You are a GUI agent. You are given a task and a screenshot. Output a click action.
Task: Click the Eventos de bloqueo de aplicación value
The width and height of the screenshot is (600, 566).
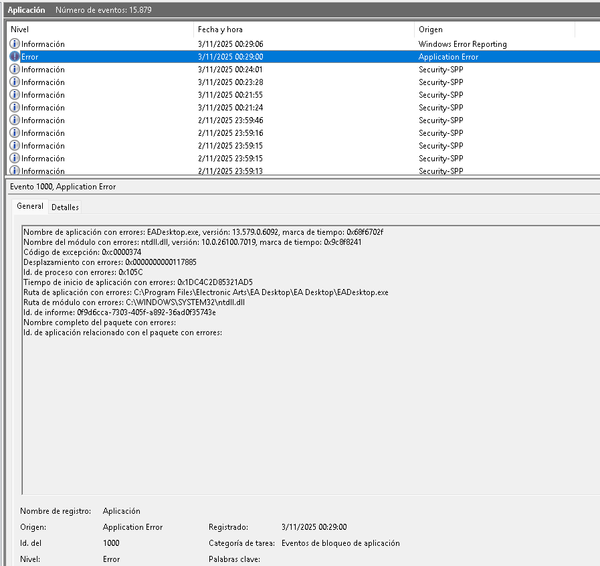340,542
